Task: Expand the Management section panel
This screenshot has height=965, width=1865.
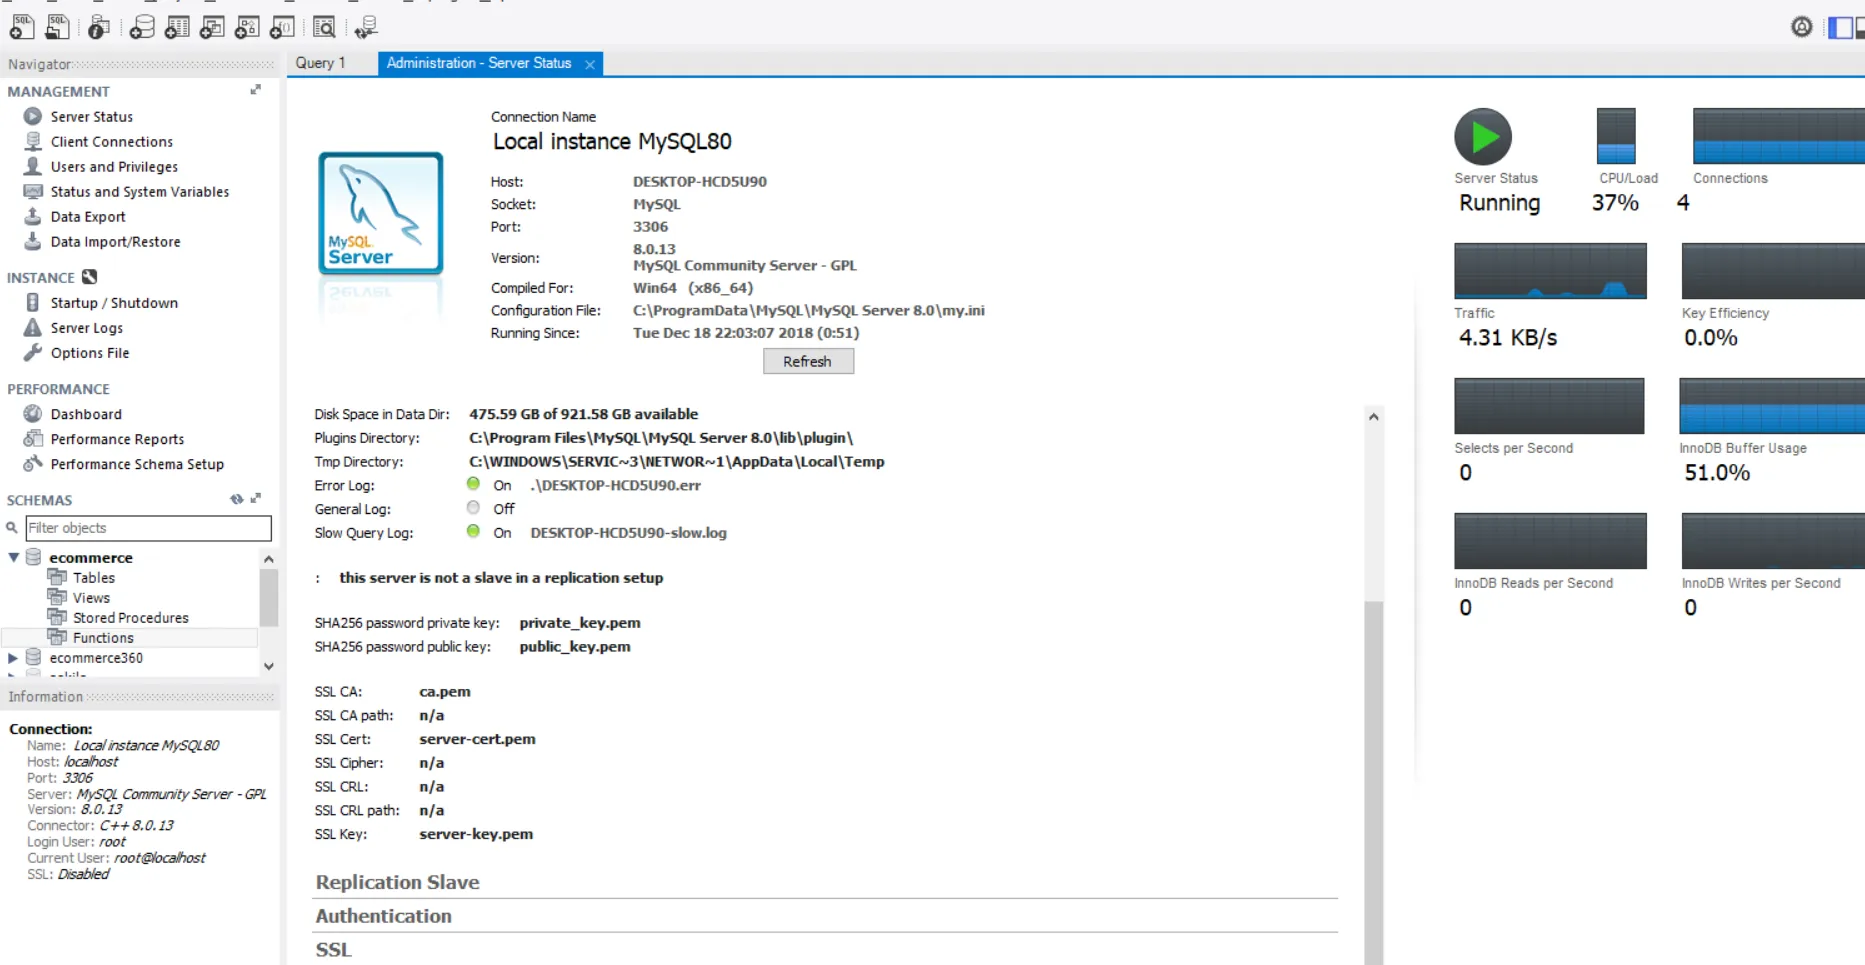Action: pyautogui.click(x=256, y=90)
